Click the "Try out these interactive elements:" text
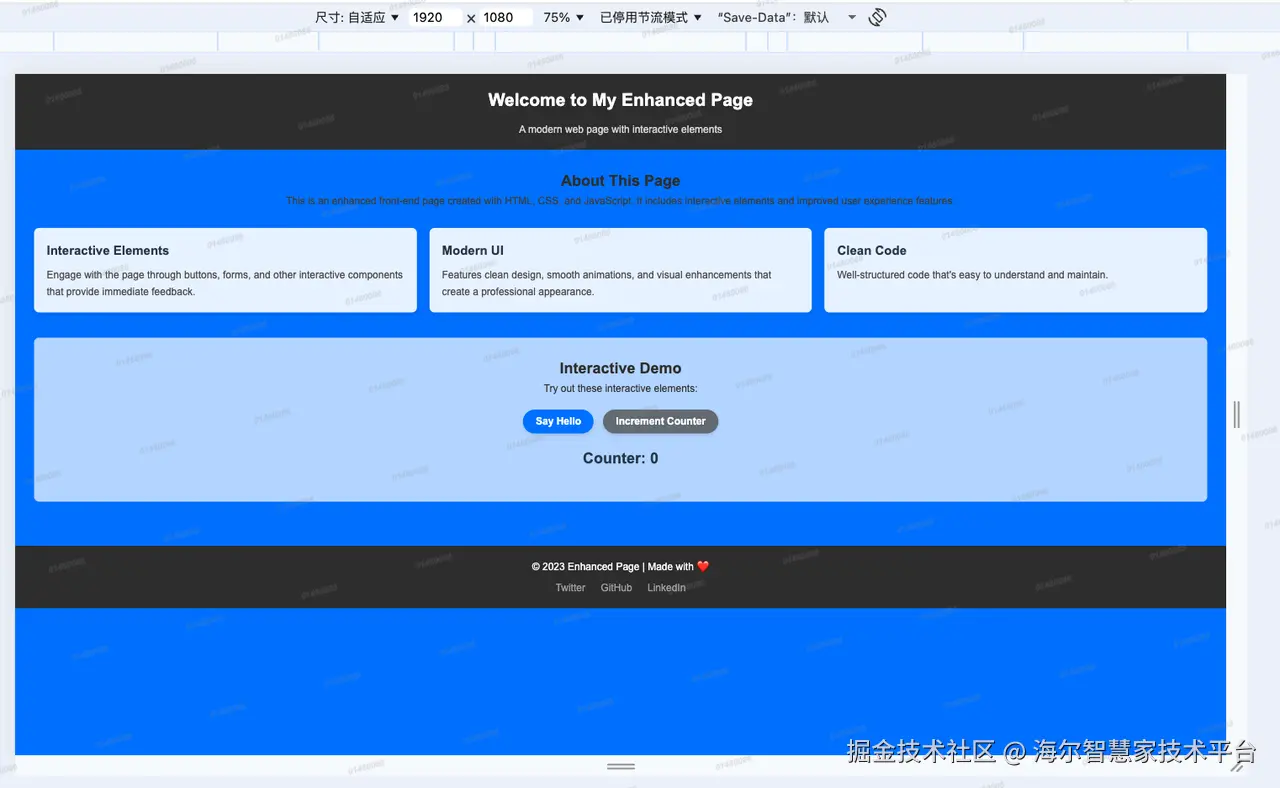 pyautogui.click(x=621, y=389)
